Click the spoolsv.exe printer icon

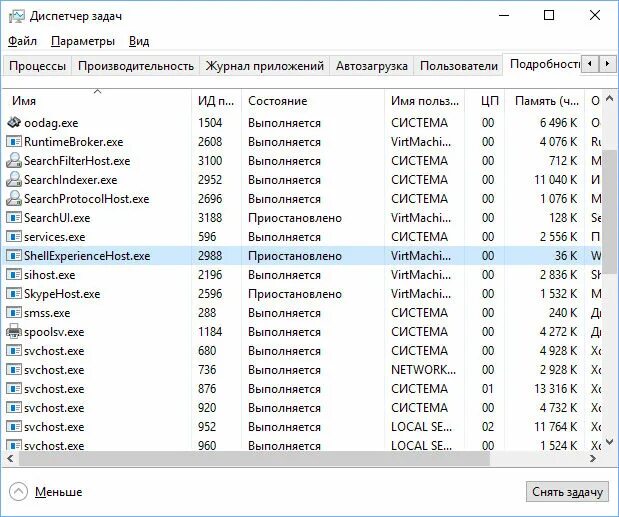pyautogui.click(x=14, y=332)
